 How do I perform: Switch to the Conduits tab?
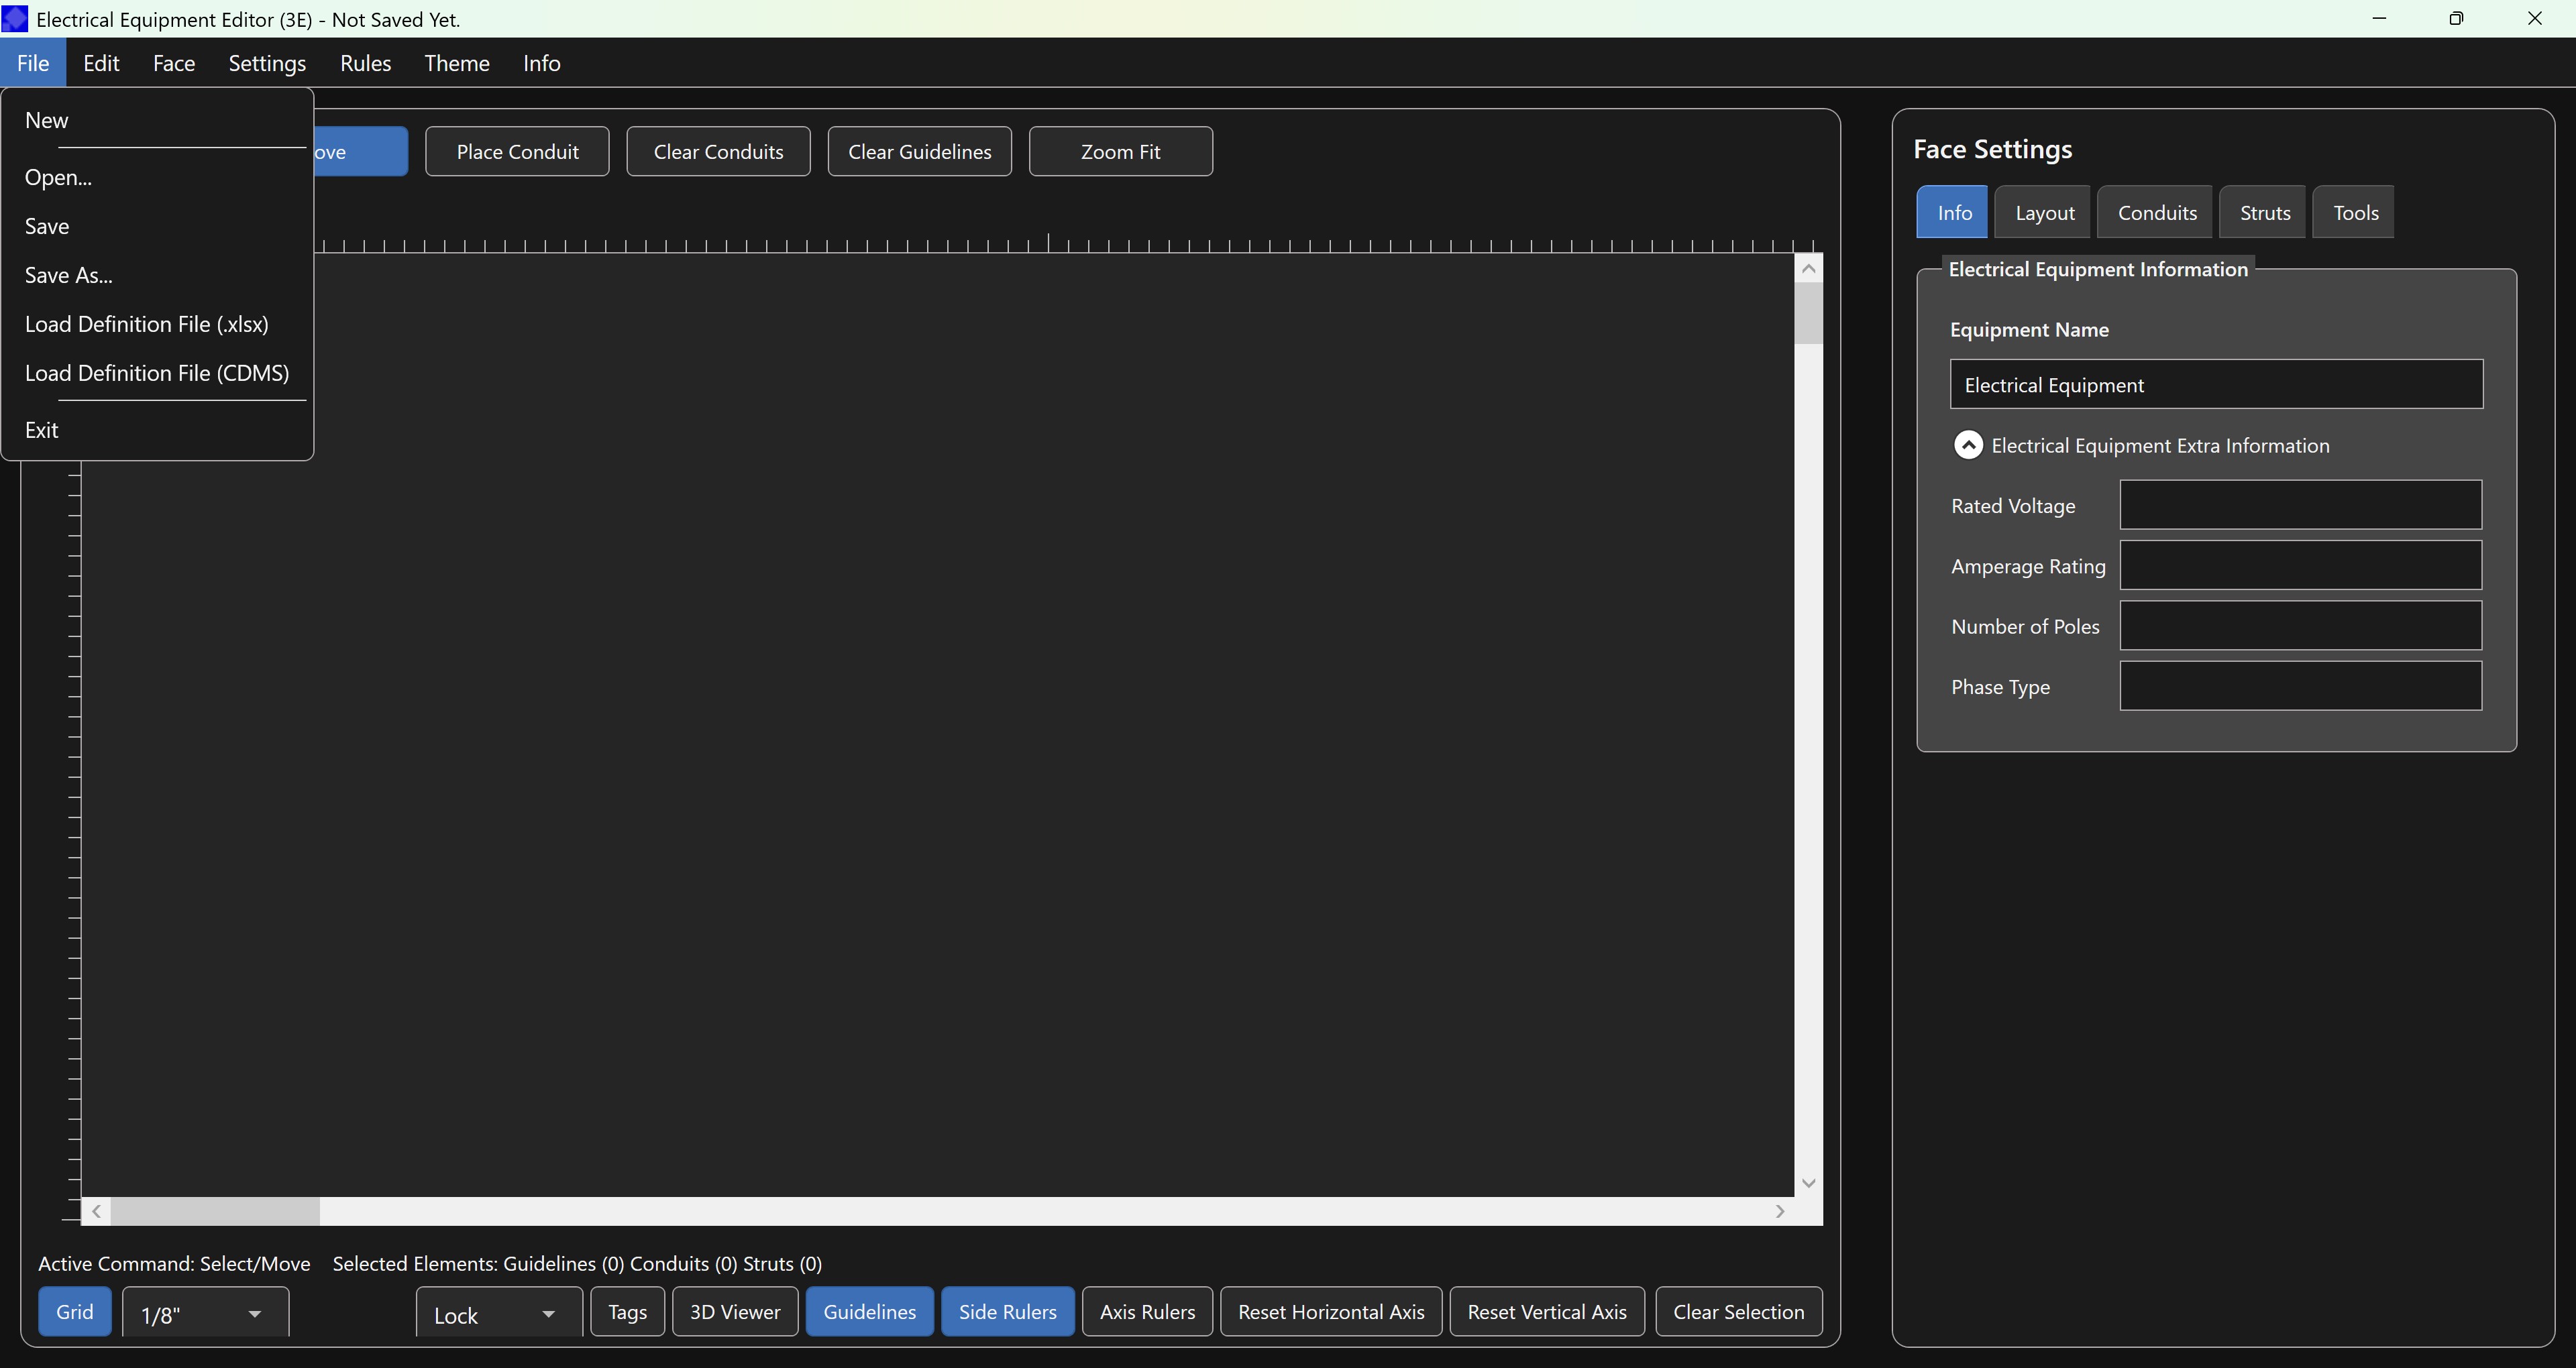coord(2155,212)
